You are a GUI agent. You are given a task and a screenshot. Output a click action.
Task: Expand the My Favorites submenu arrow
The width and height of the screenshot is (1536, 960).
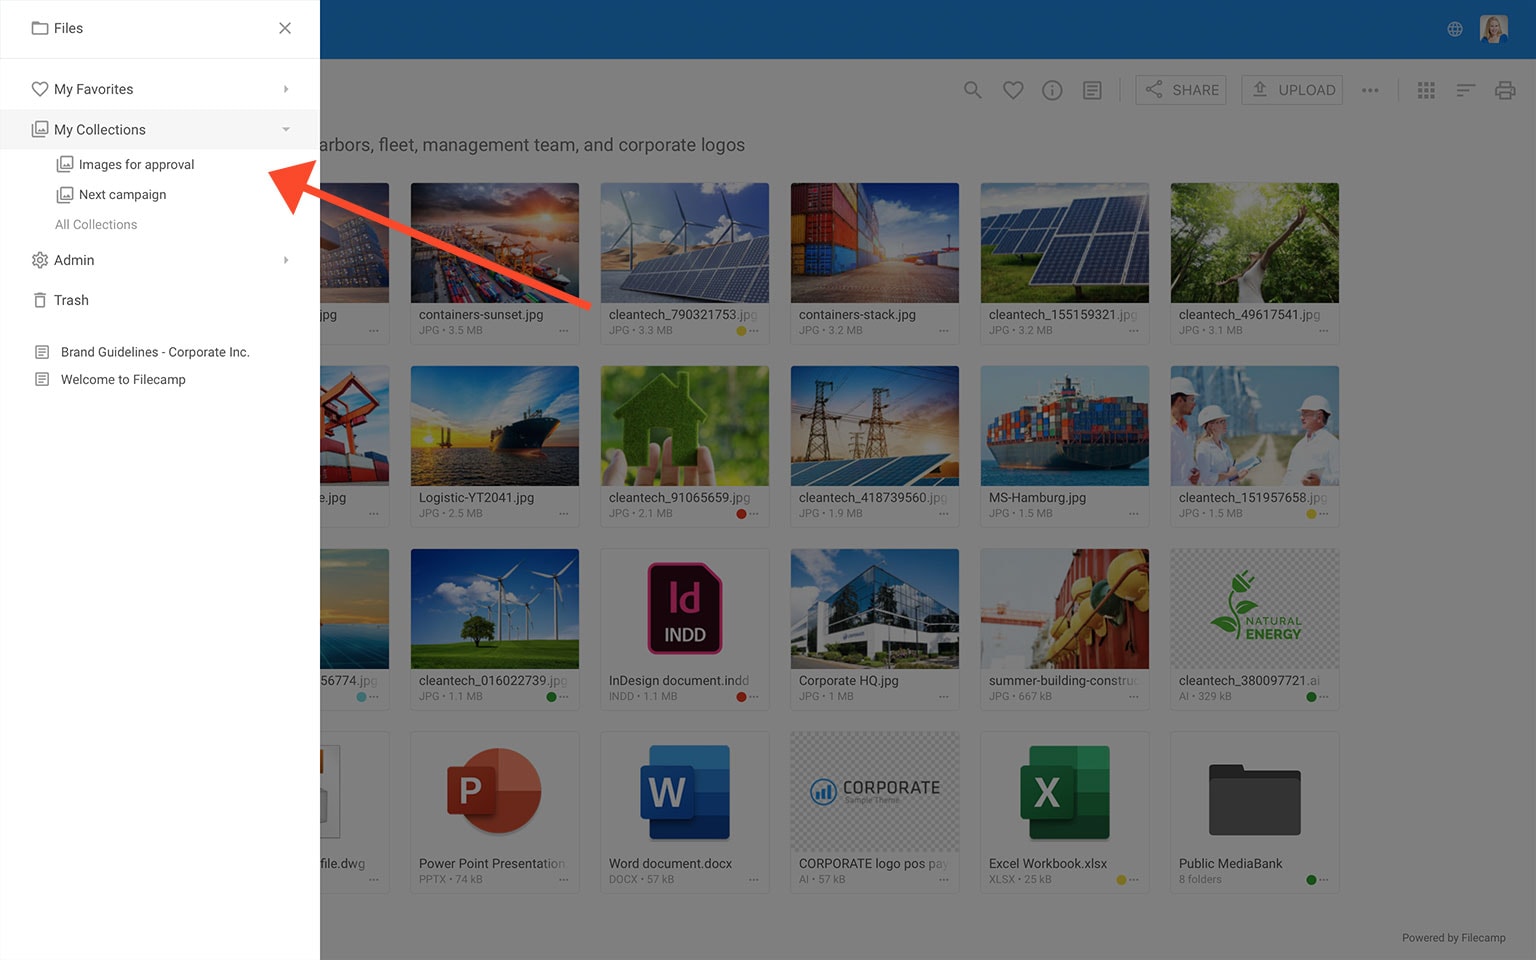click(286, 89)
